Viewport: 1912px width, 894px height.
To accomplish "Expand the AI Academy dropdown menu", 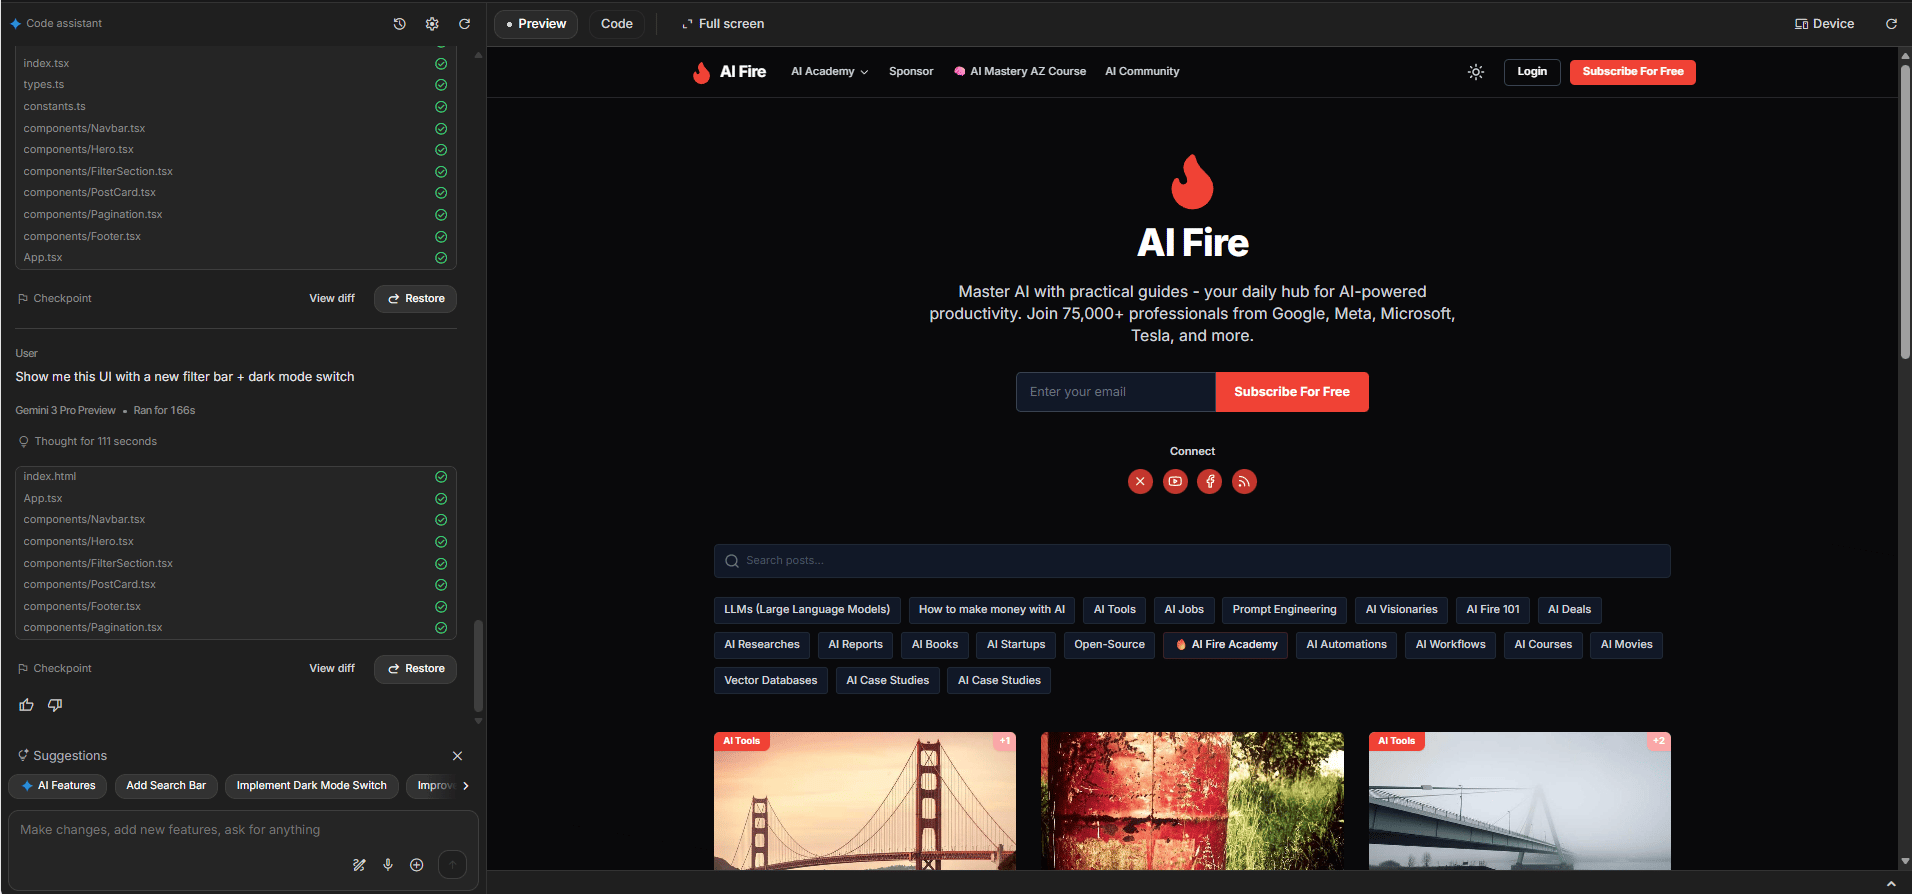I will tap(830, 72).
